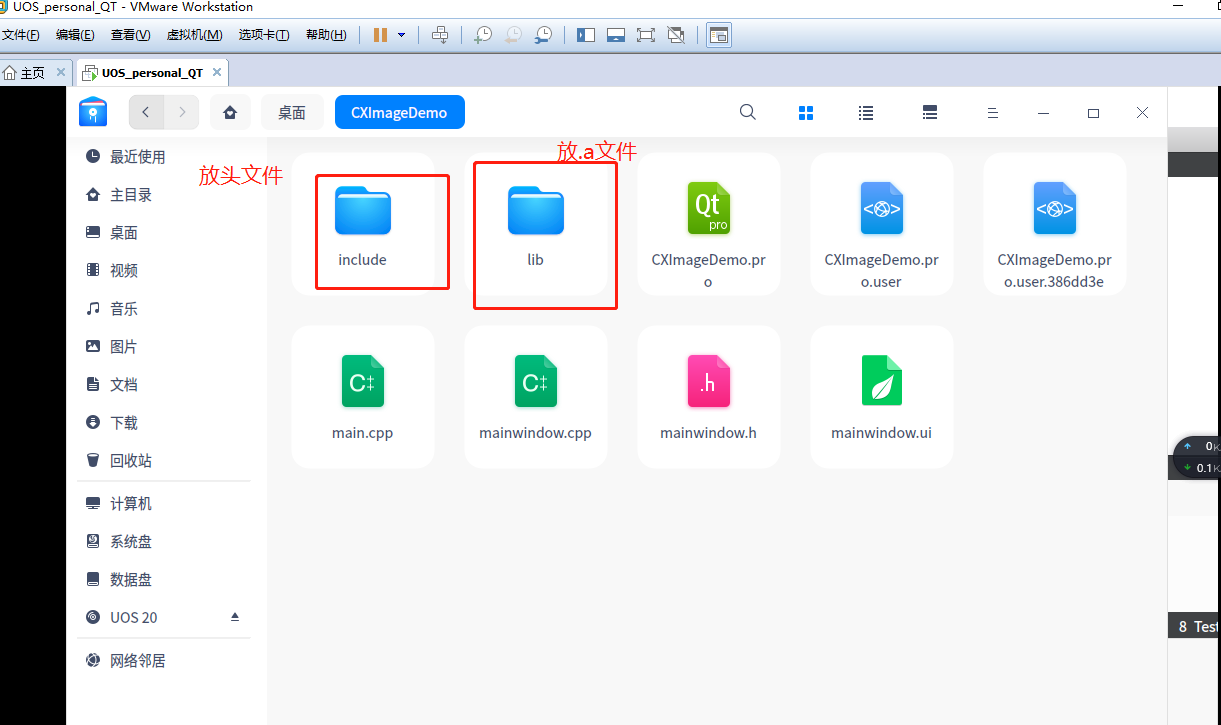
Task: Send Ctrl+Alt+Del to the virtual machine
Action: point(440,34)
